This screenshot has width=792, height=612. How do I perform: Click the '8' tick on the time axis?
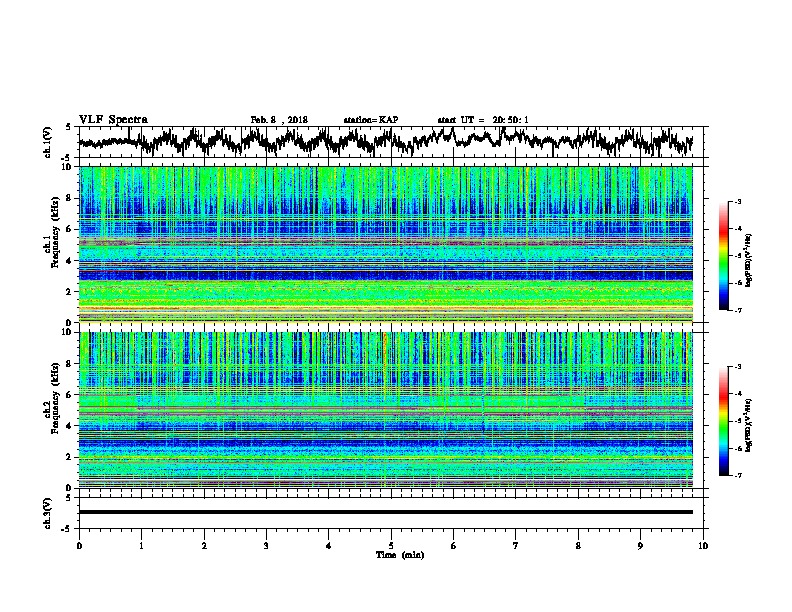tap(578, 546)
